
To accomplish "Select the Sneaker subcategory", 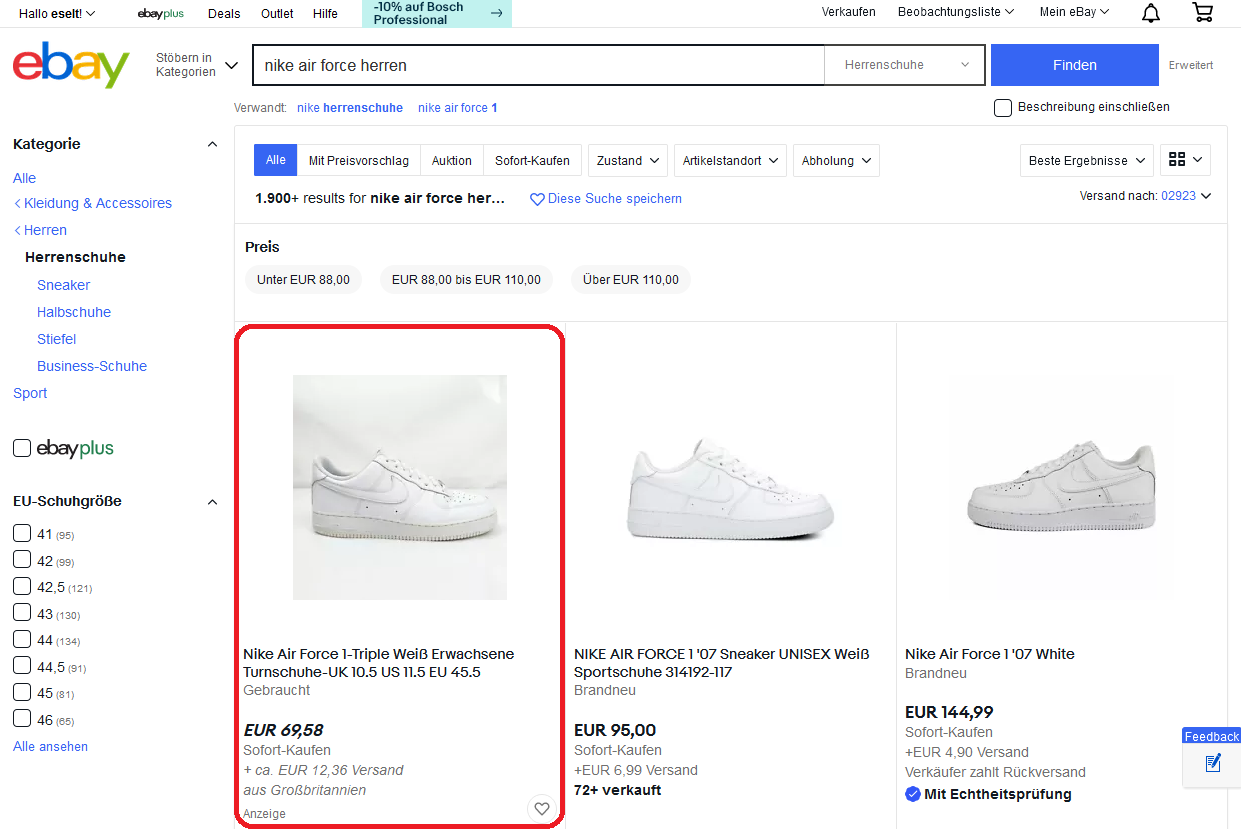I will pos(63,285).
